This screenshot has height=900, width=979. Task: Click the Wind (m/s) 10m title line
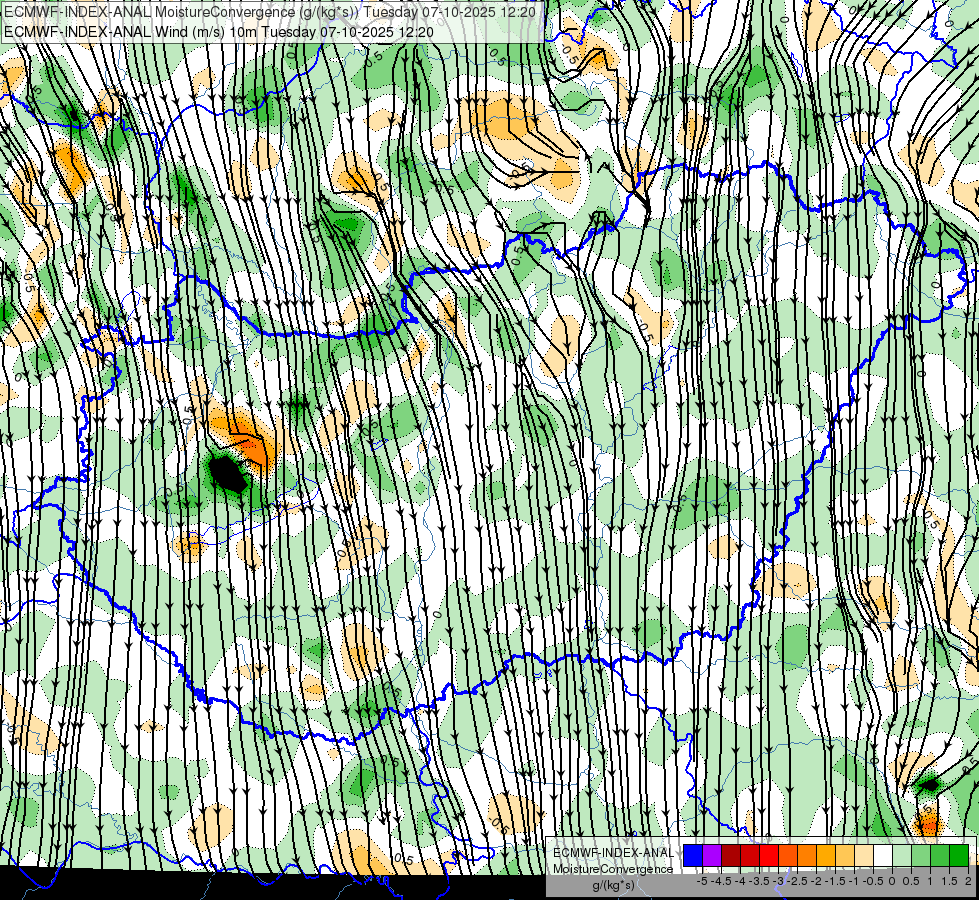(219, 32)
